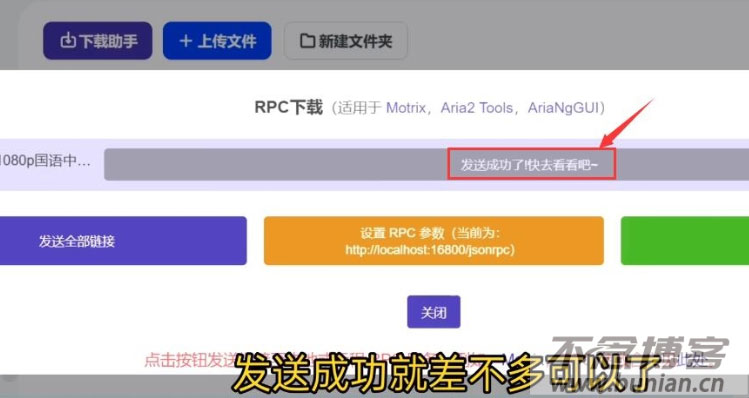Close the RPC dialog with 关闭
The height and width of the screenshot is (398, 749).
pos(434,312)
